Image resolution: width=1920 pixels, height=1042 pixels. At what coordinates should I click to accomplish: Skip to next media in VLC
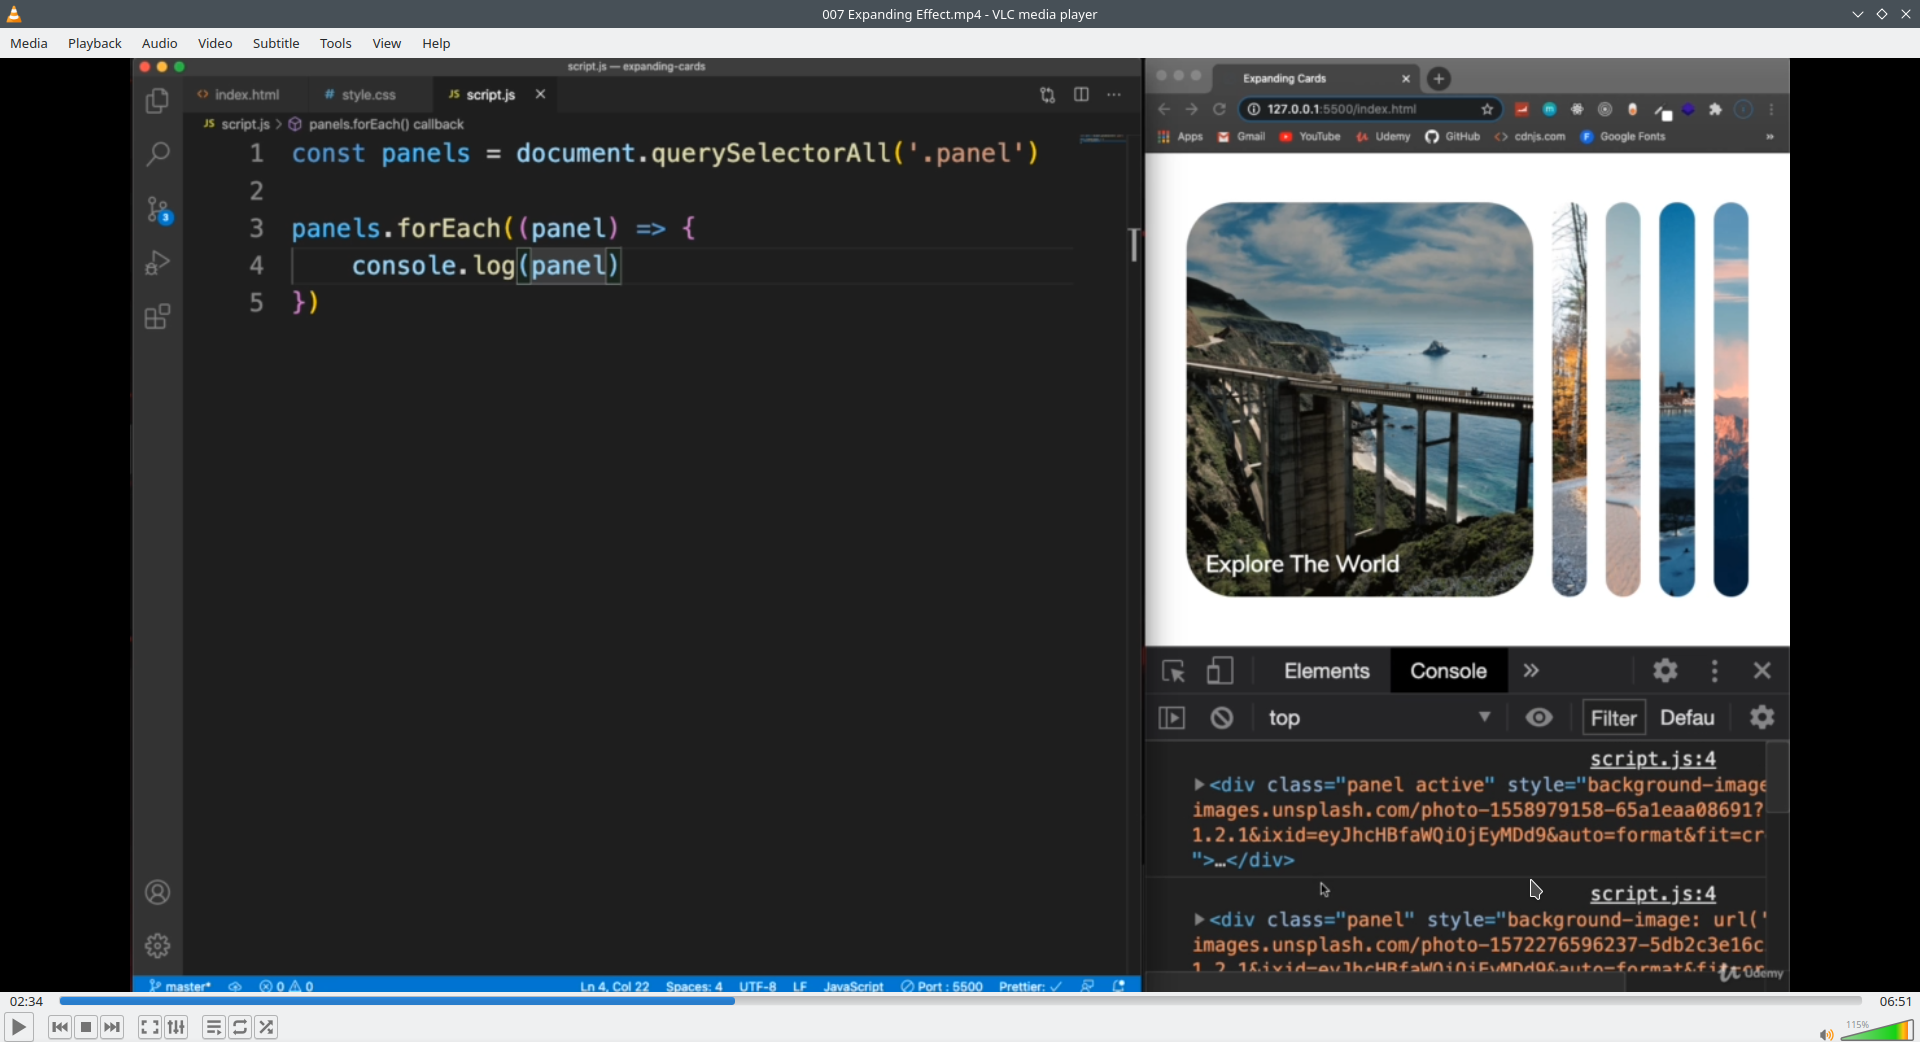point(112,1027)
